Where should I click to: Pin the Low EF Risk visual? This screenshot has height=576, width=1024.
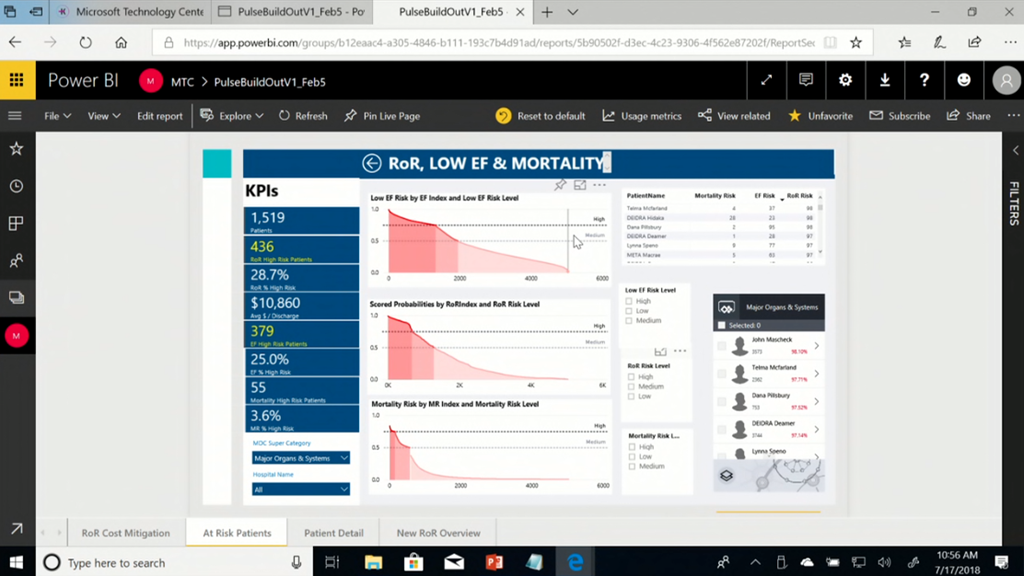[560, 185]
